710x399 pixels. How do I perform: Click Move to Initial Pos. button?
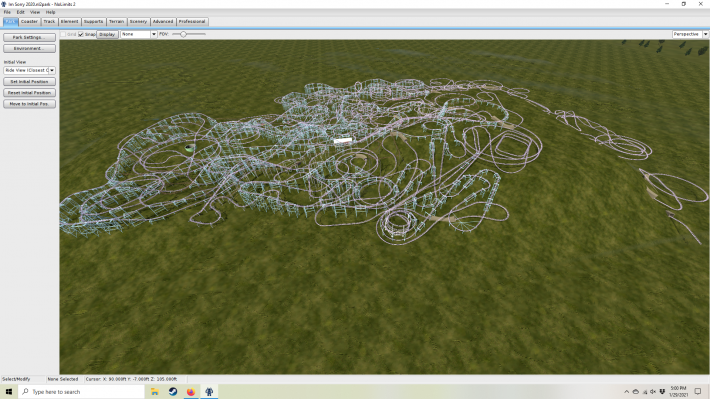(x=29, y=104)
